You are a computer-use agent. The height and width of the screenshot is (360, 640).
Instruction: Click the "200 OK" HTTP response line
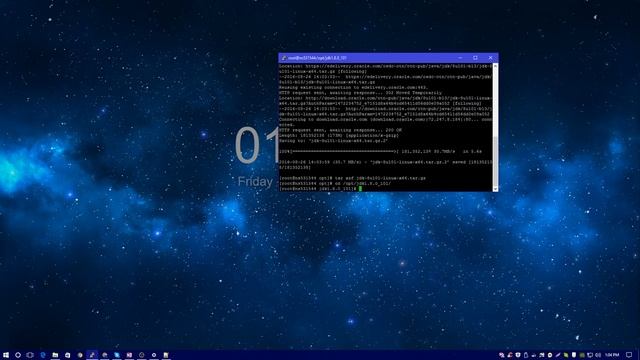coord(340,130)
